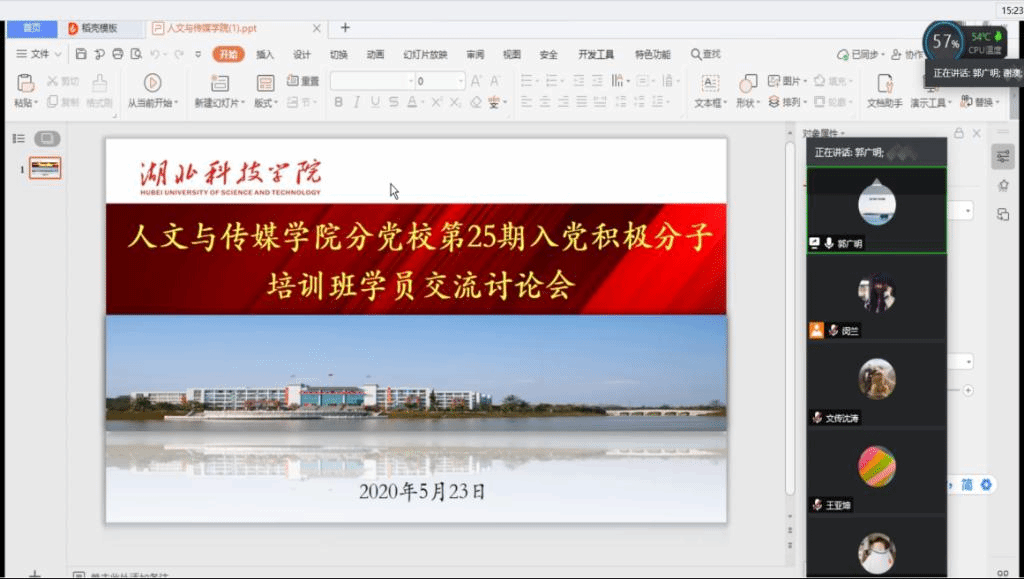Switch to the 开发工具 ribbon tab
Viewport: 1024px width, 579px height.
click(x=596, y=55)
